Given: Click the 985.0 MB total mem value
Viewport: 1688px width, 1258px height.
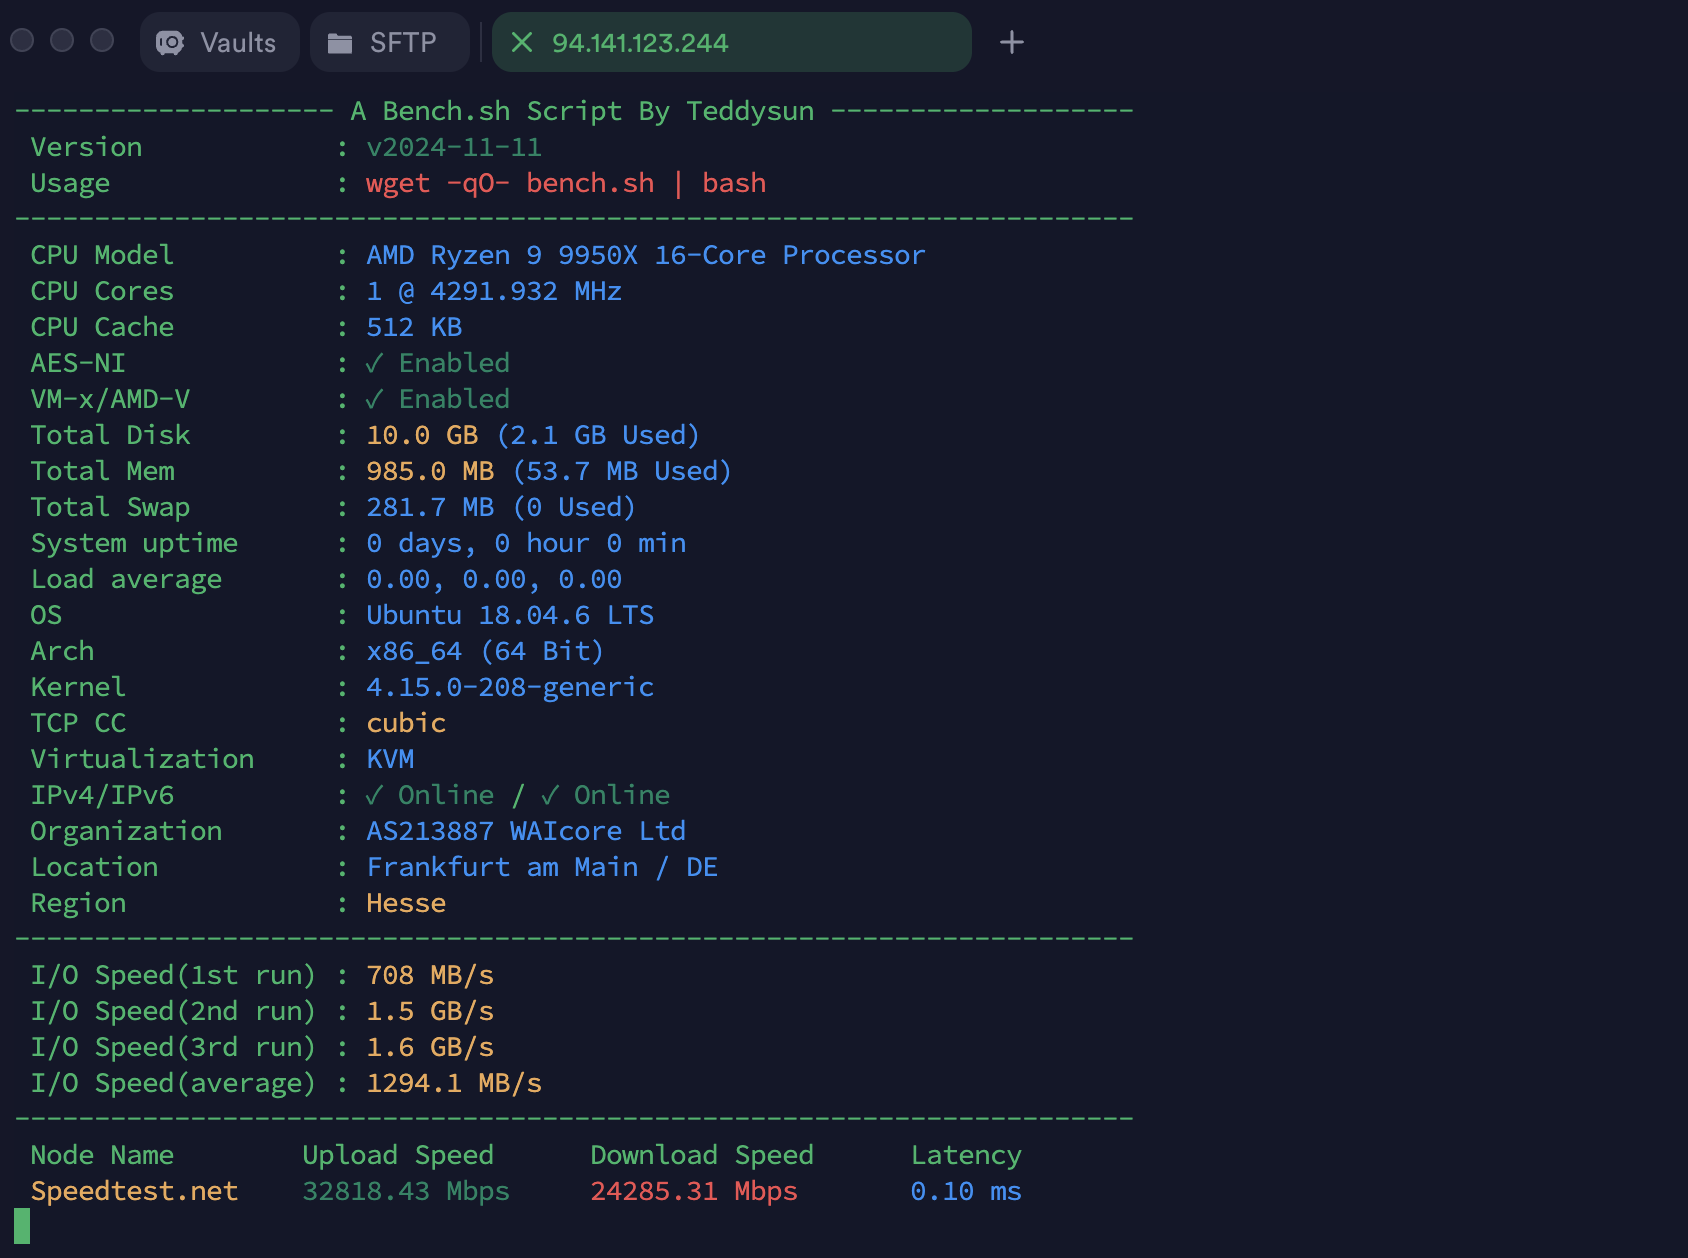Looking at the screenshot, I should [x=430, y=471].
